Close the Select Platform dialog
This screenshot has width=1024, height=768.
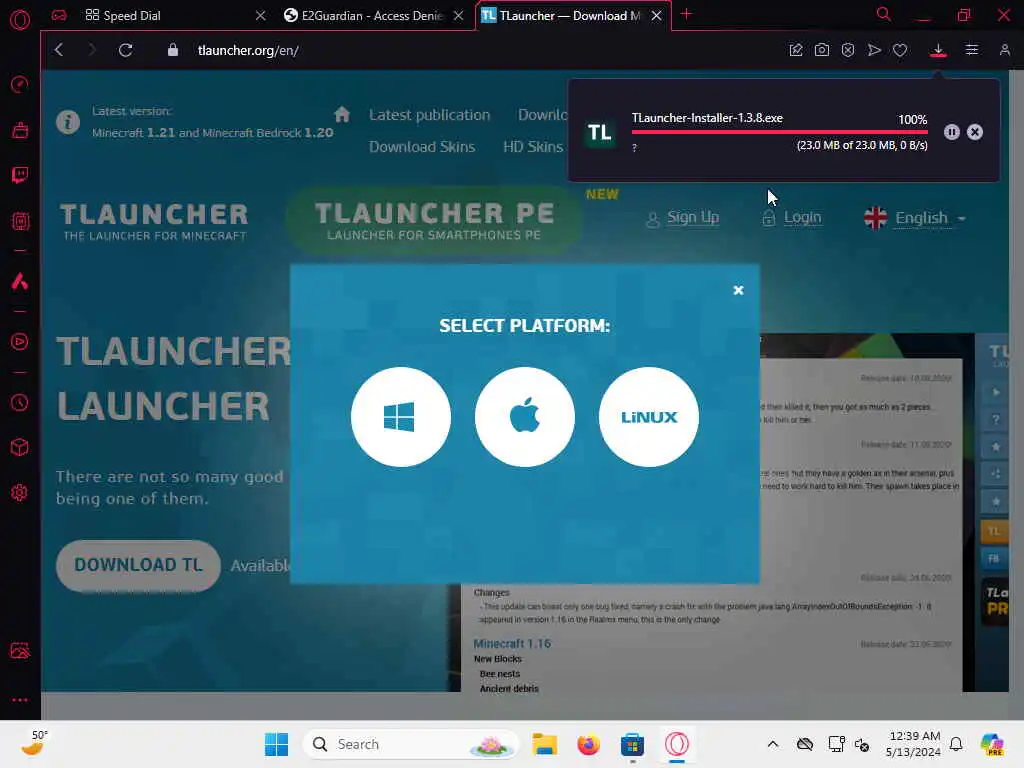[x=738, y=290]
